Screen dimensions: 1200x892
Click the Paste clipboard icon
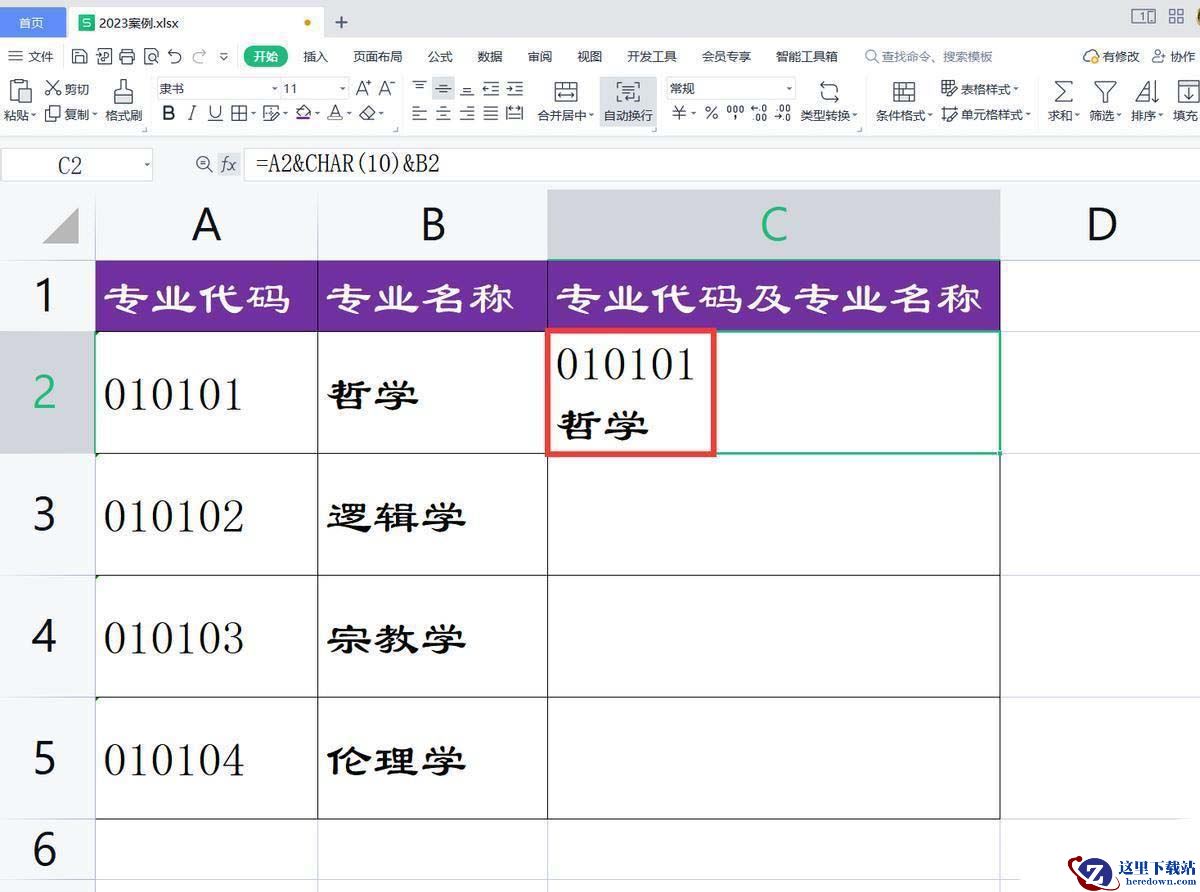pyautogui.click(x=19, y=91)
